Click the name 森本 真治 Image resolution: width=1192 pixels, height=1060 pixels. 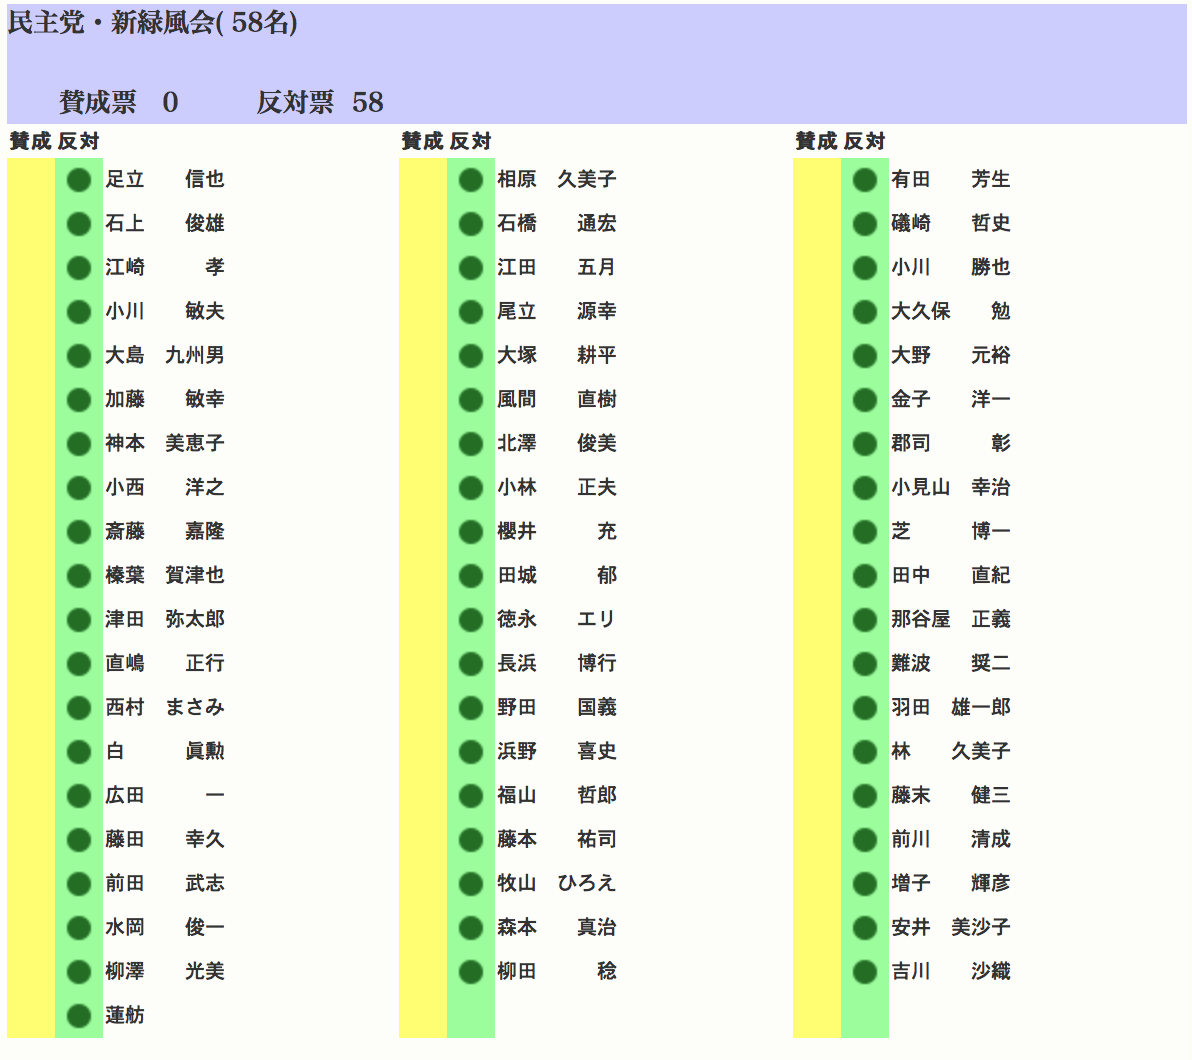[557, 928]
